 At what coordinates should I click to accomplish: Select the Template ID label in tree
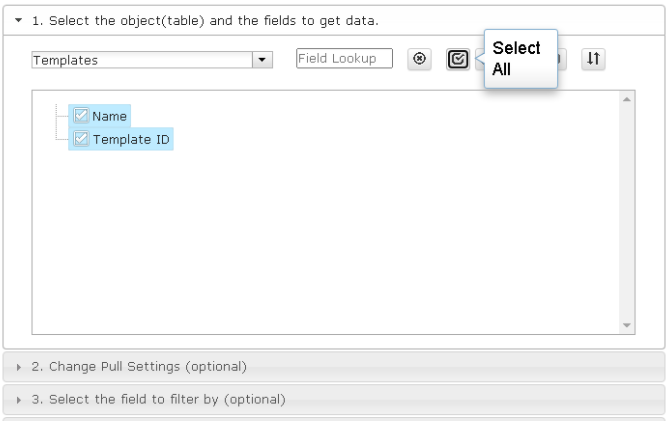131,139
